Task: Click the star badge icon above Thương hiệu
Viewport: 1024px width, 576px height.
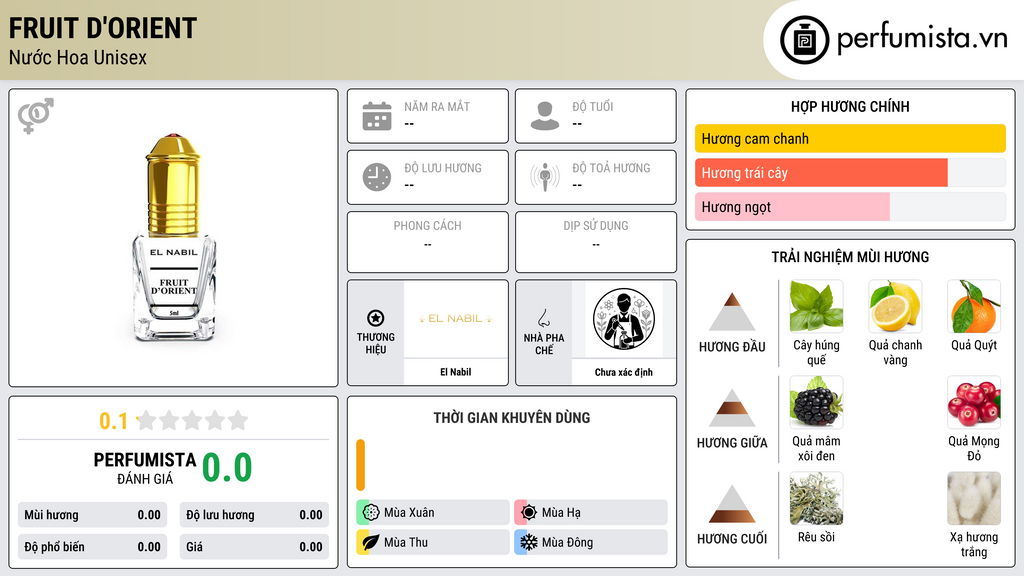Action: coord(376,318)
